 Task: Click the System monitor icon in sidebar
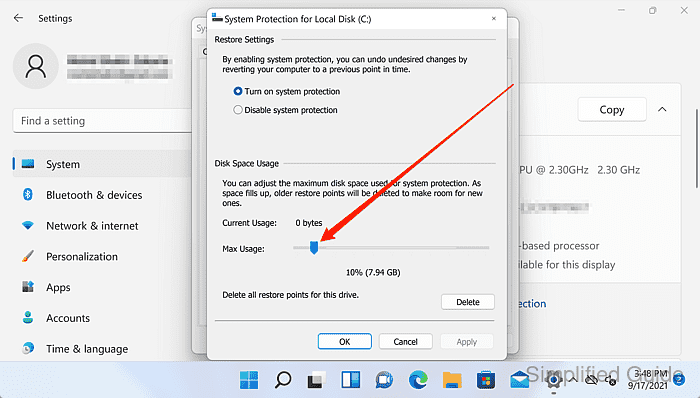click(28, 164)
